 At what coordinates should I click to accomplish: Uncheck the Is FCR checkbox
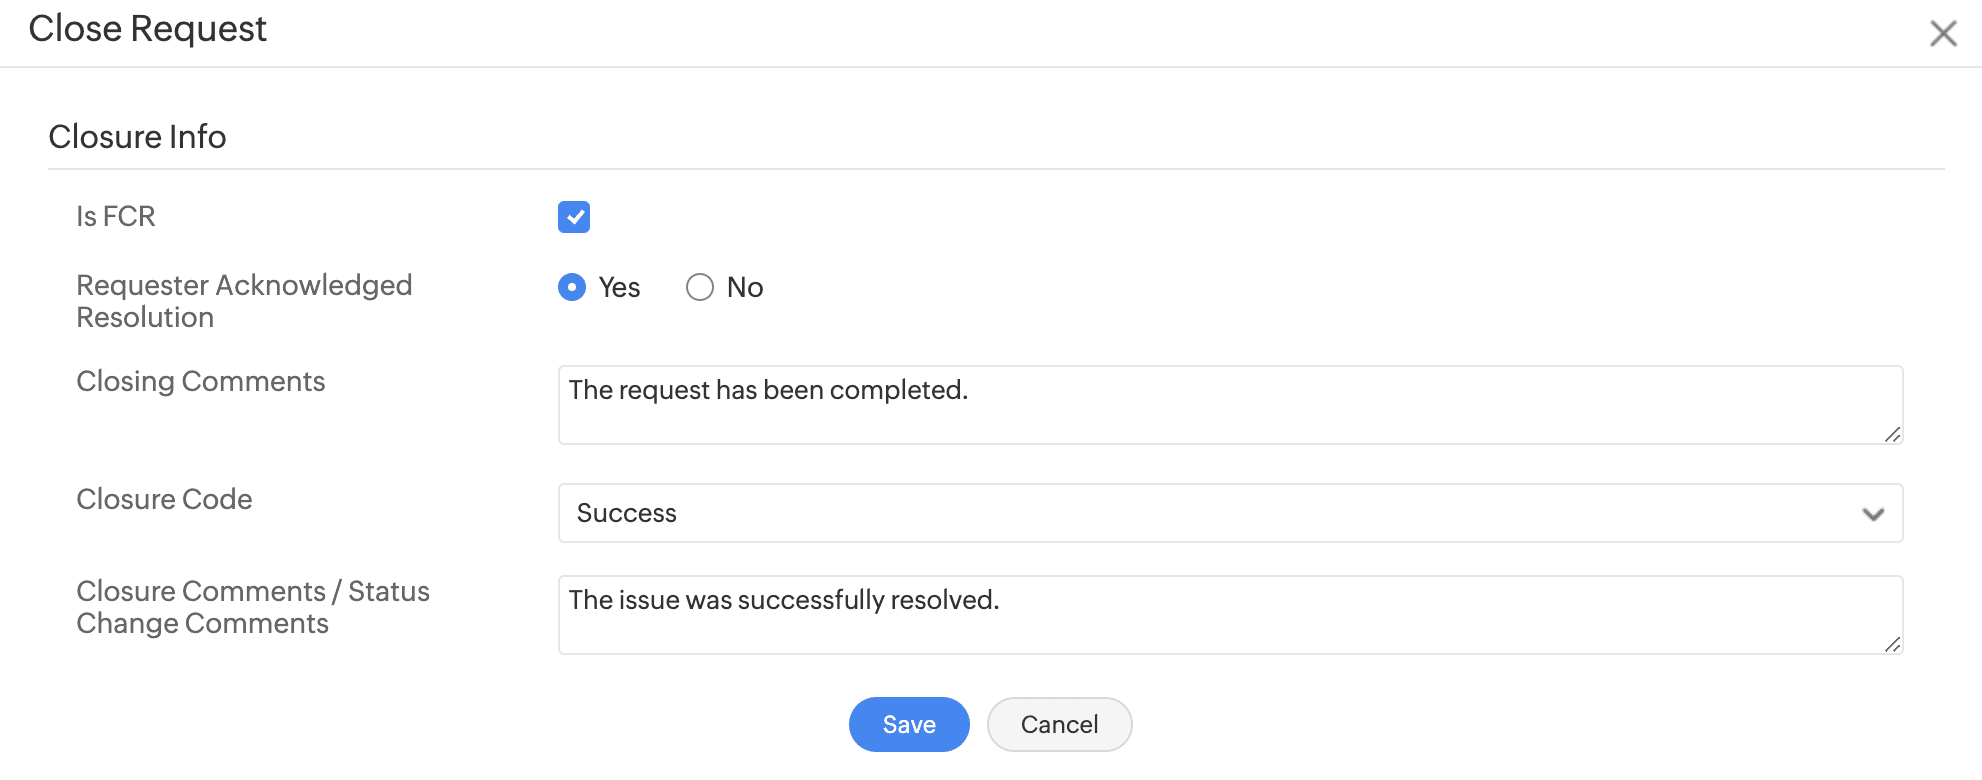(574, 217)
